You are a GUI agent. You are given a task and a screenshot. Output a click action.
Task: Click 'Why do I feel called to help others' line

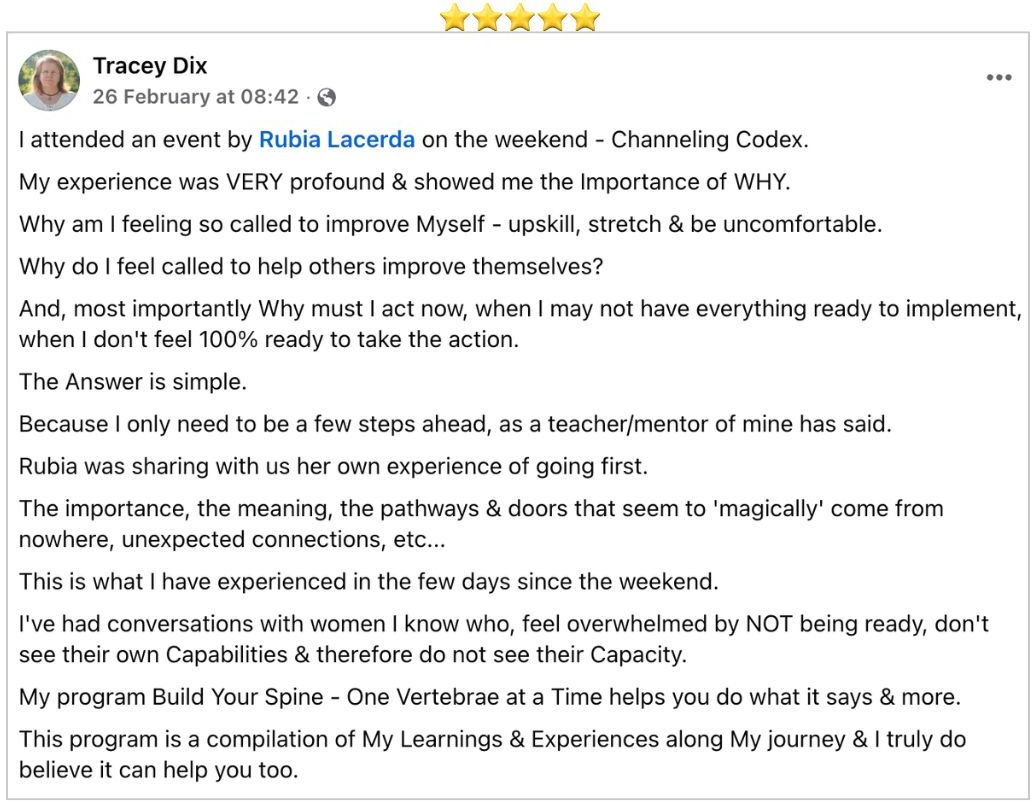click(x=311, y=268)
